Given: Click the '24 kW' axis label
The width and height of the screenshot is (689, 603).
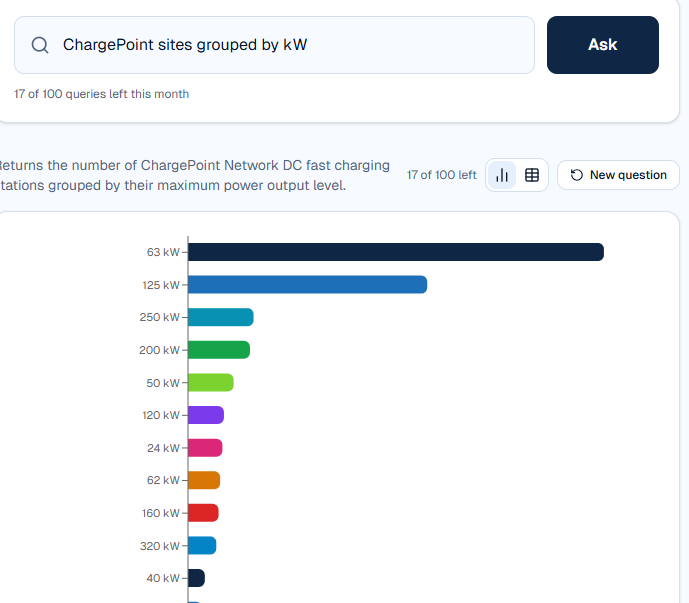Looking at the screenshot, I should click(x=163, y=448).
